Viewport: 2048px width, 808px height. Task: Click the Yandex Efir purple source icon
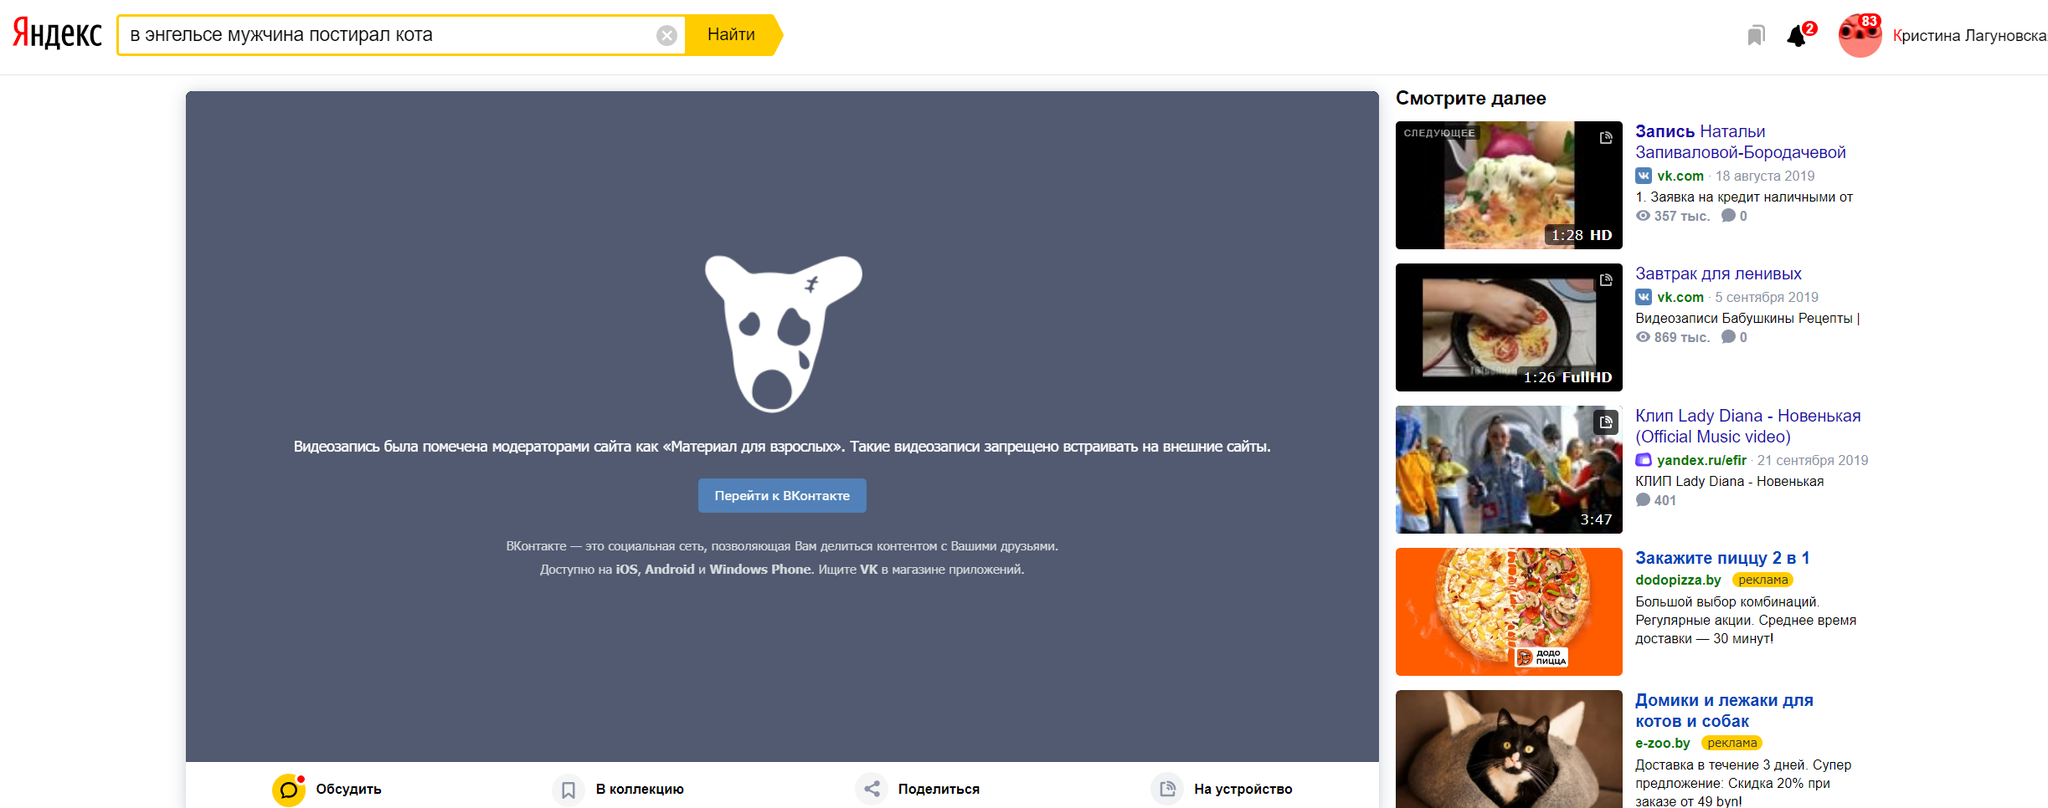[x=1643, y=460]
